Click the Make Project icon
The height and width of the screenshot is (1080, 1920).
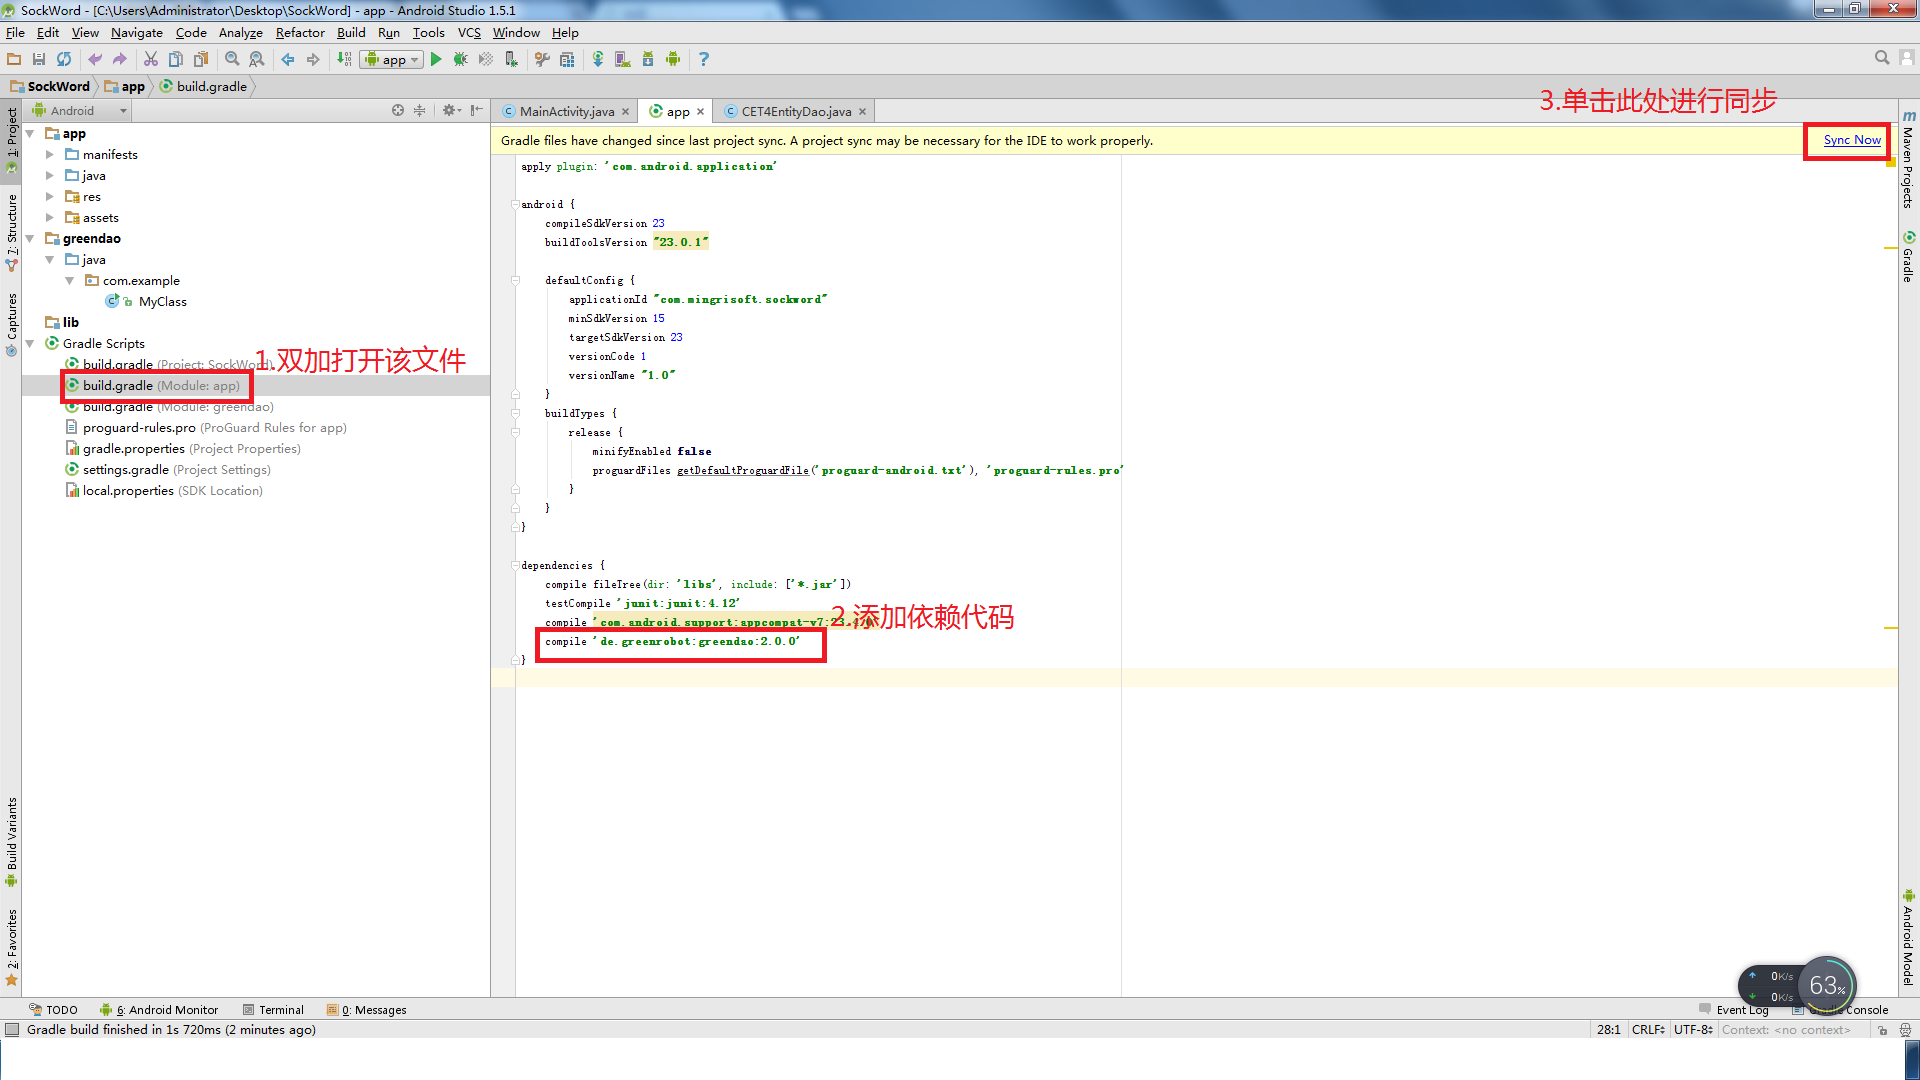click(x=344, y=59)
